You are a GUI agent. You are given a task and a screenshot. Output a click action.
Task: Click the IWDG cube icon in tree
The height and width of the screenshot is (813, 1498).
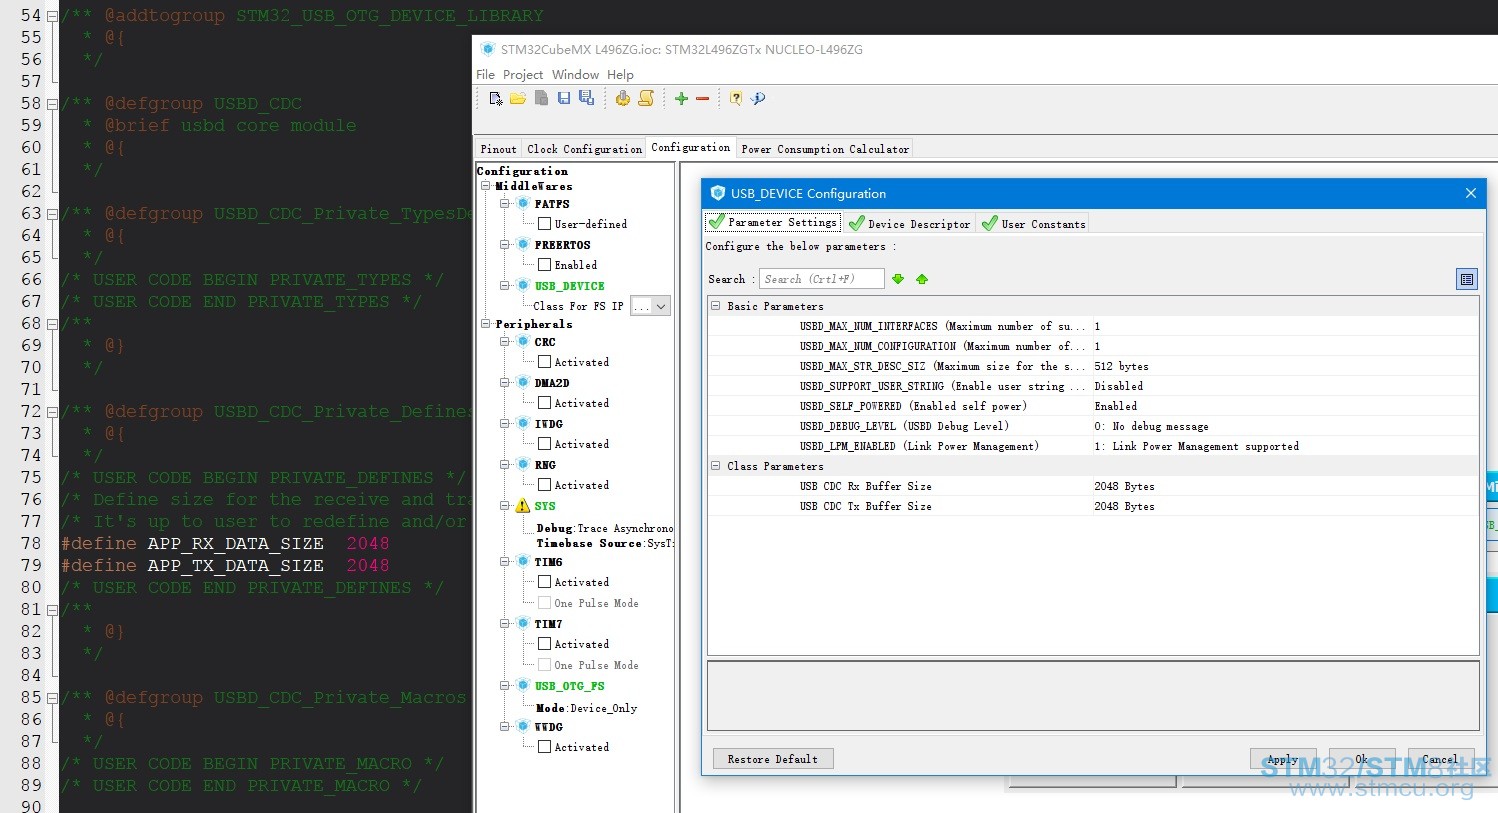[x=522, y=423]
